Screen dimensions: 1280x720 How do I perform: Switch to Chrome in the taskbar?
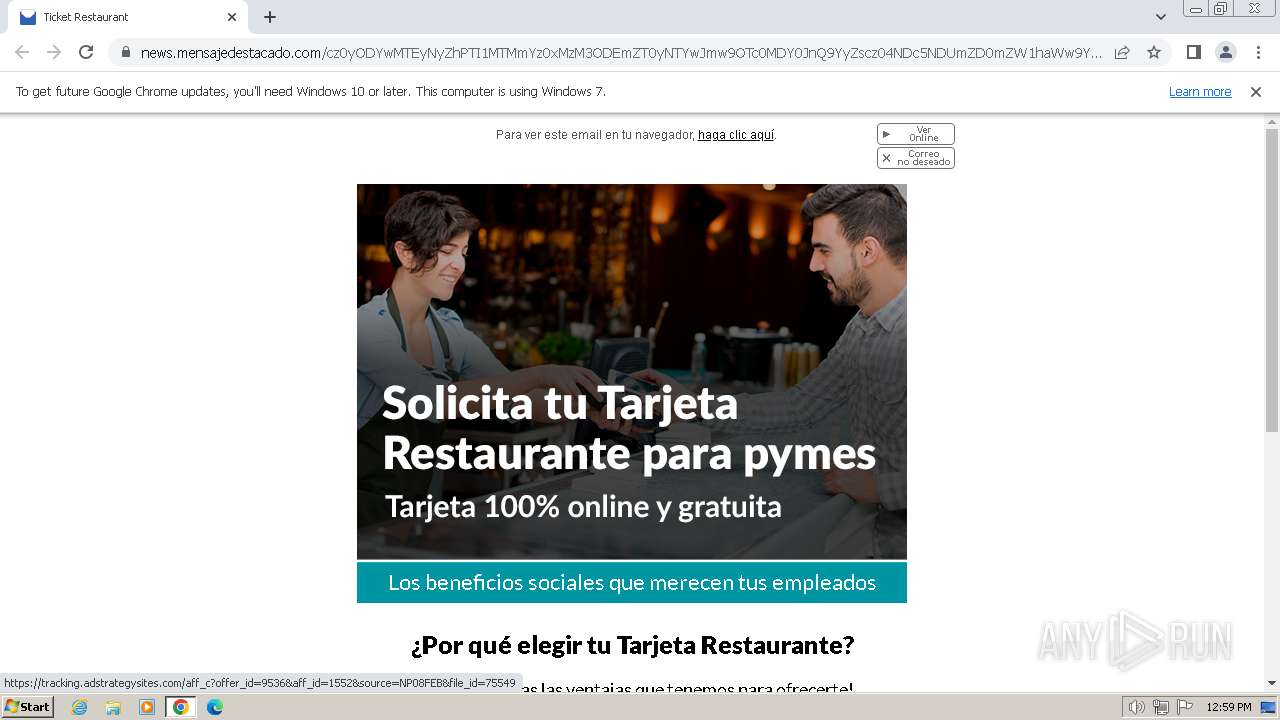(181, 707)
